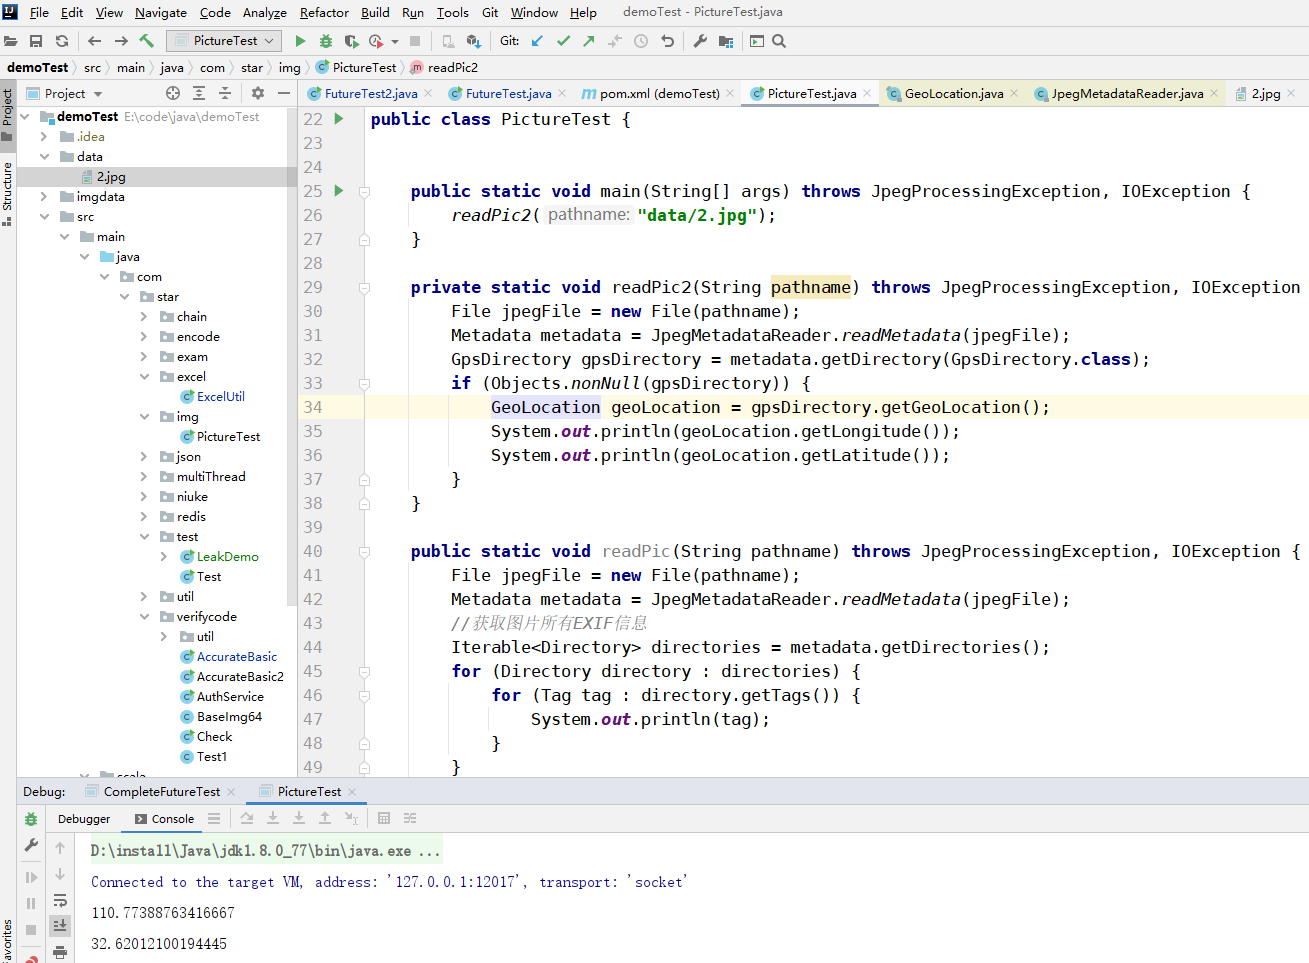Click run gutter arrow beside line 25

[339, 191]
